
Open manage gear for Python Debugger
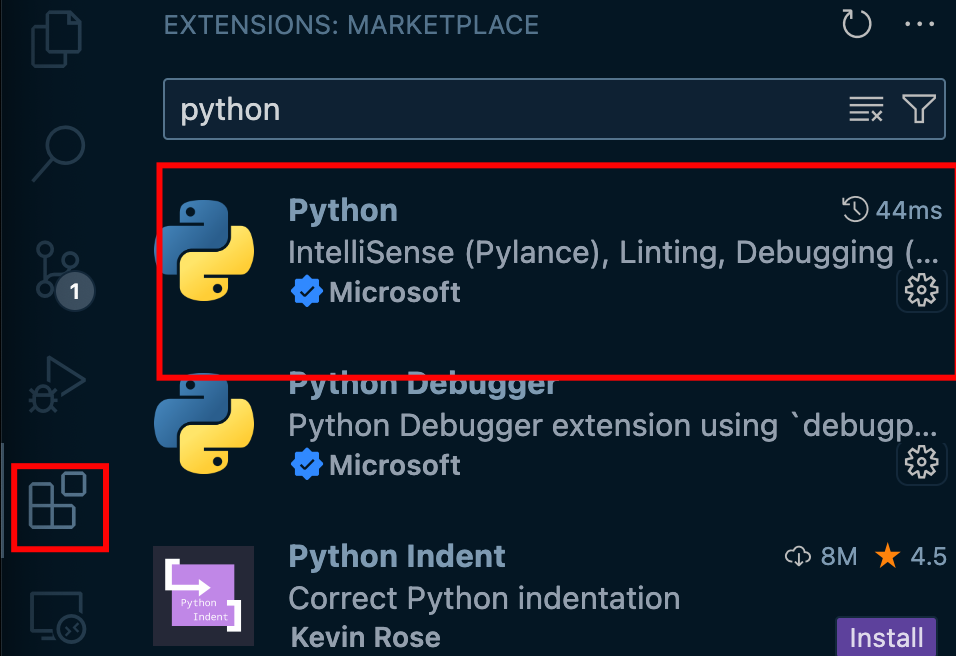coord(920,462)
